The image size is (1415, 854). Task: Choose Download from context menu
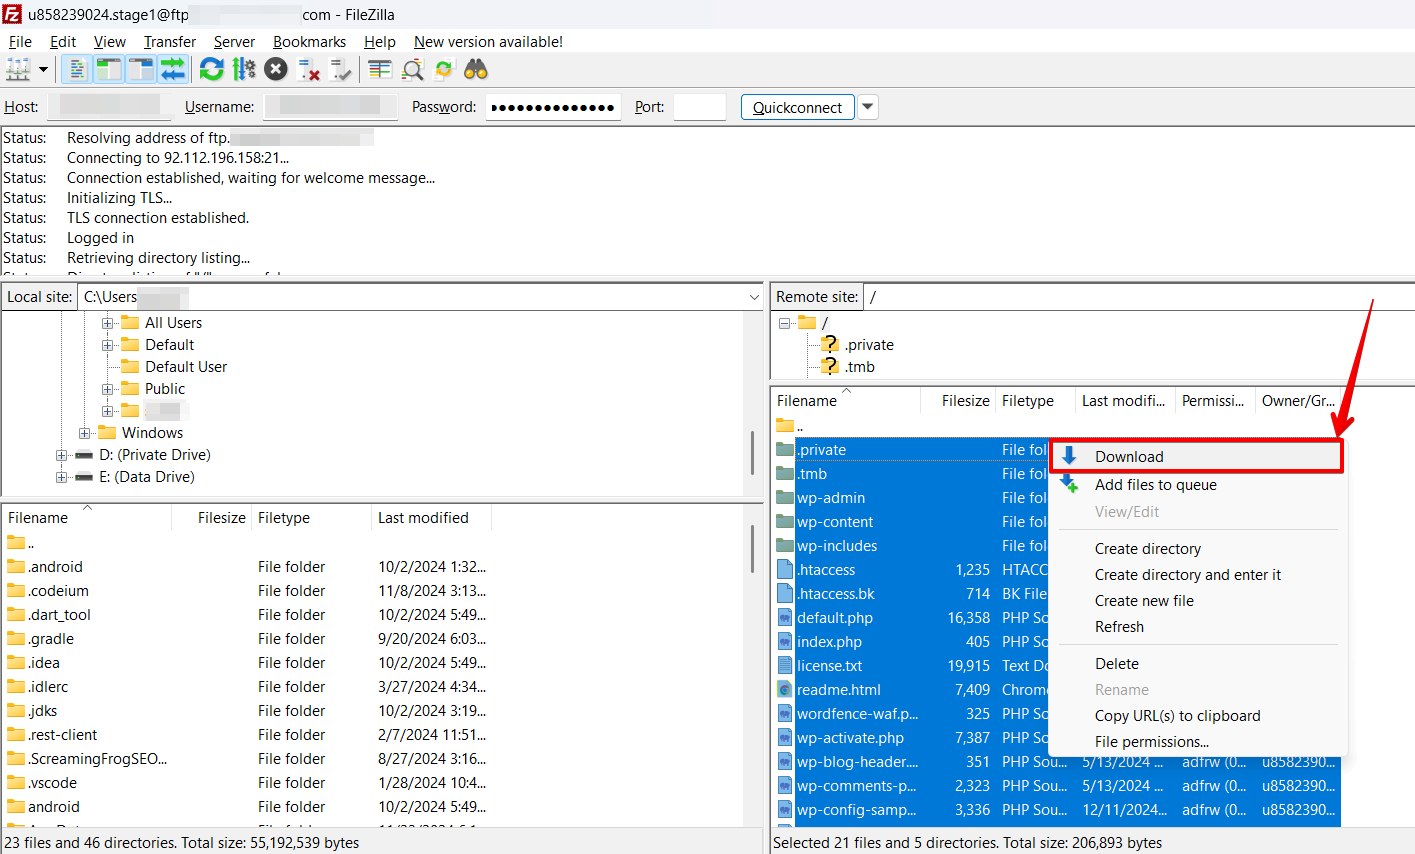1195,457
